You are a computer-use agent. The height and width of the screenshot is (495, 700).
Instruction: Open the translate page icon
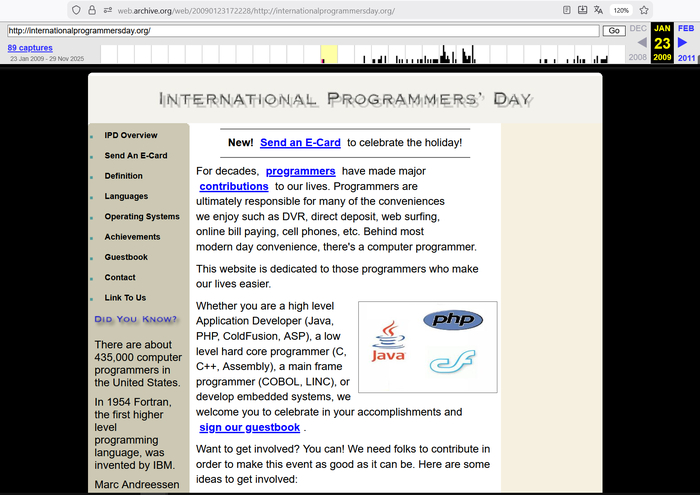coord(598,10)
